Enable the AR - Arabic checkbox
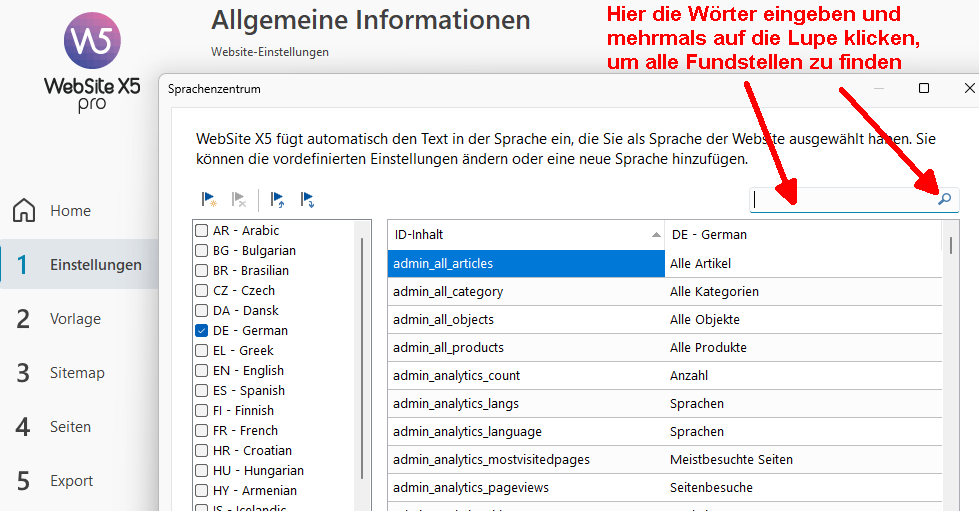This screenshot has width=979, height=511. (x=202, y=231)
